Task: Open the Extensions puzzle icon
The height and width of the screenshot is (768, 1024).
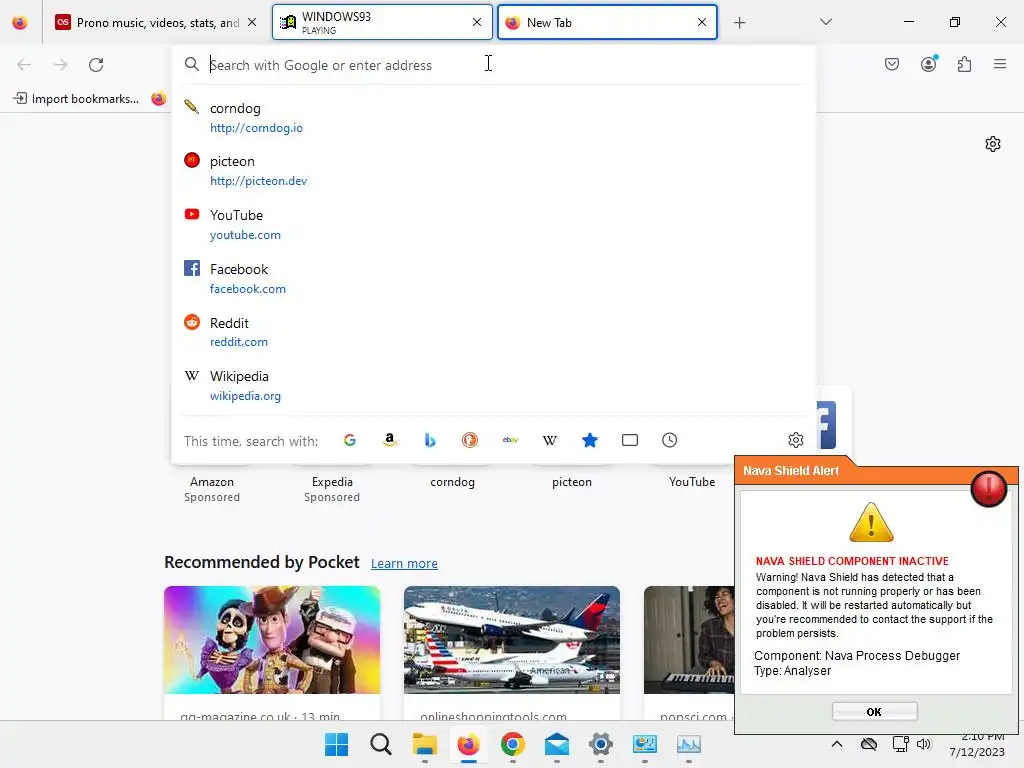Action: pos(965,64)
